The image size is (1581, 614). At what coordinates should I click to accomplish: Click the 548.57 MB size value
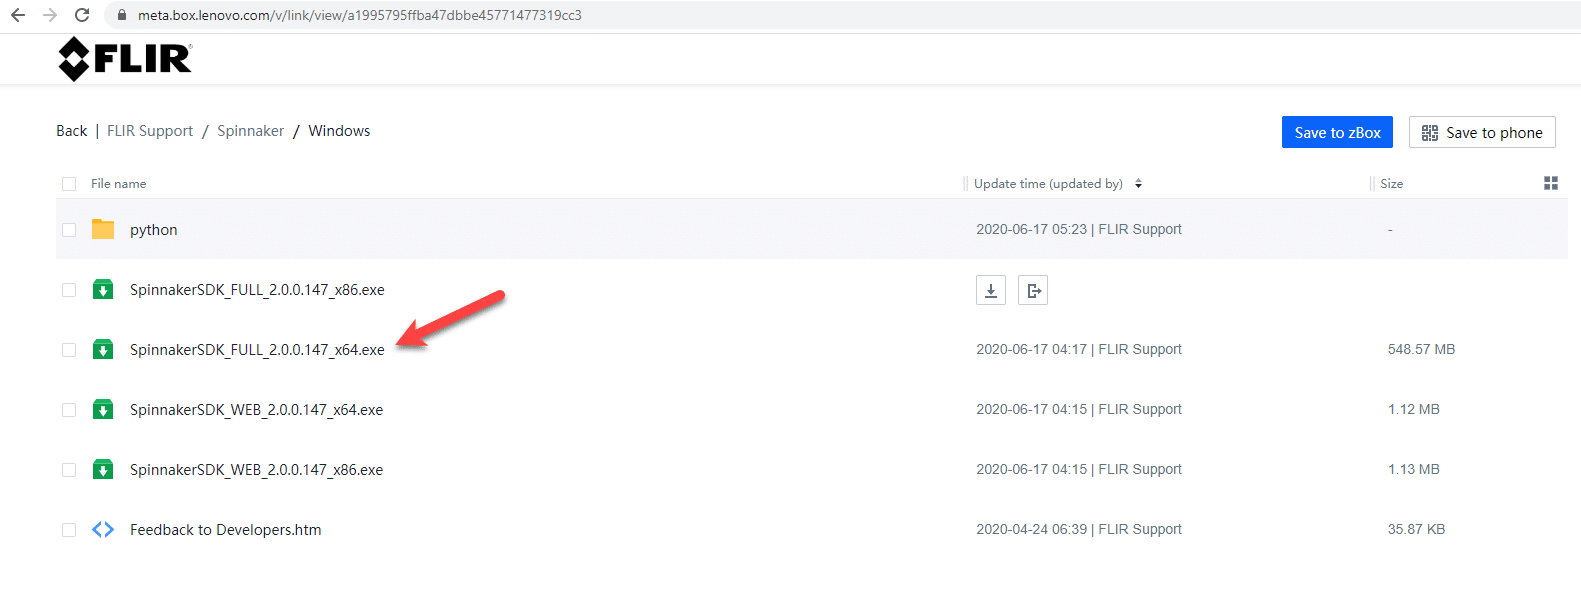coord(1421,349)
